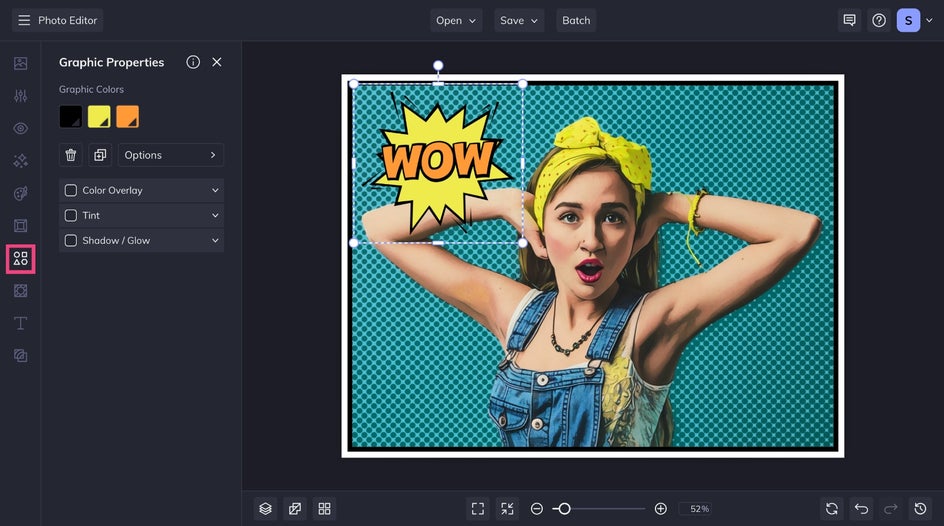This screenshot has width=944, height=526.
Task: Open the grid view icon in bottom bar
Action: tap(324, 509)
